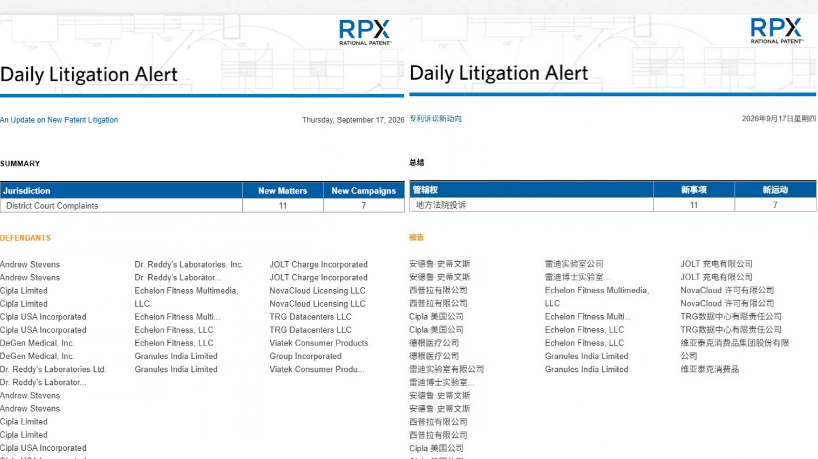Open the "专利诉讼新动向" link
This screenshot has width=818, height=459.
coord(436,118)
